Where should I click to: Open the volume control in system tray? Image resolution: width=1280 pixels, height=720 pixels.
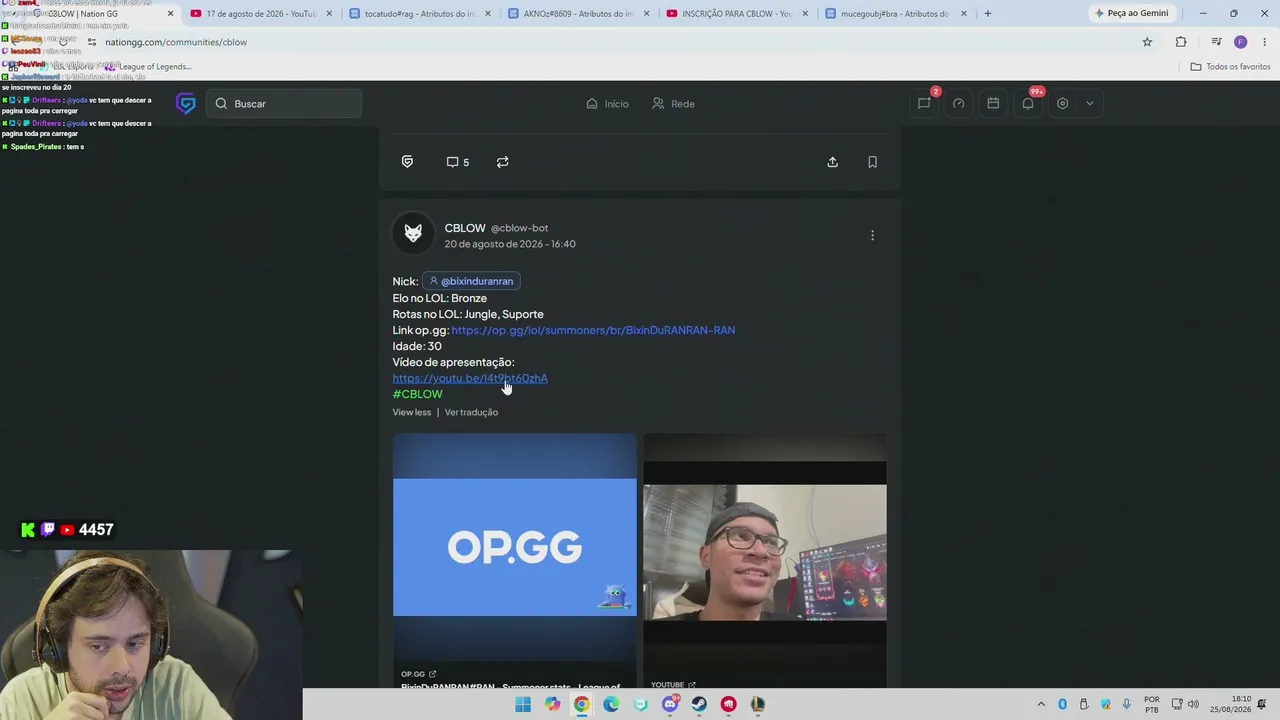1193,704
